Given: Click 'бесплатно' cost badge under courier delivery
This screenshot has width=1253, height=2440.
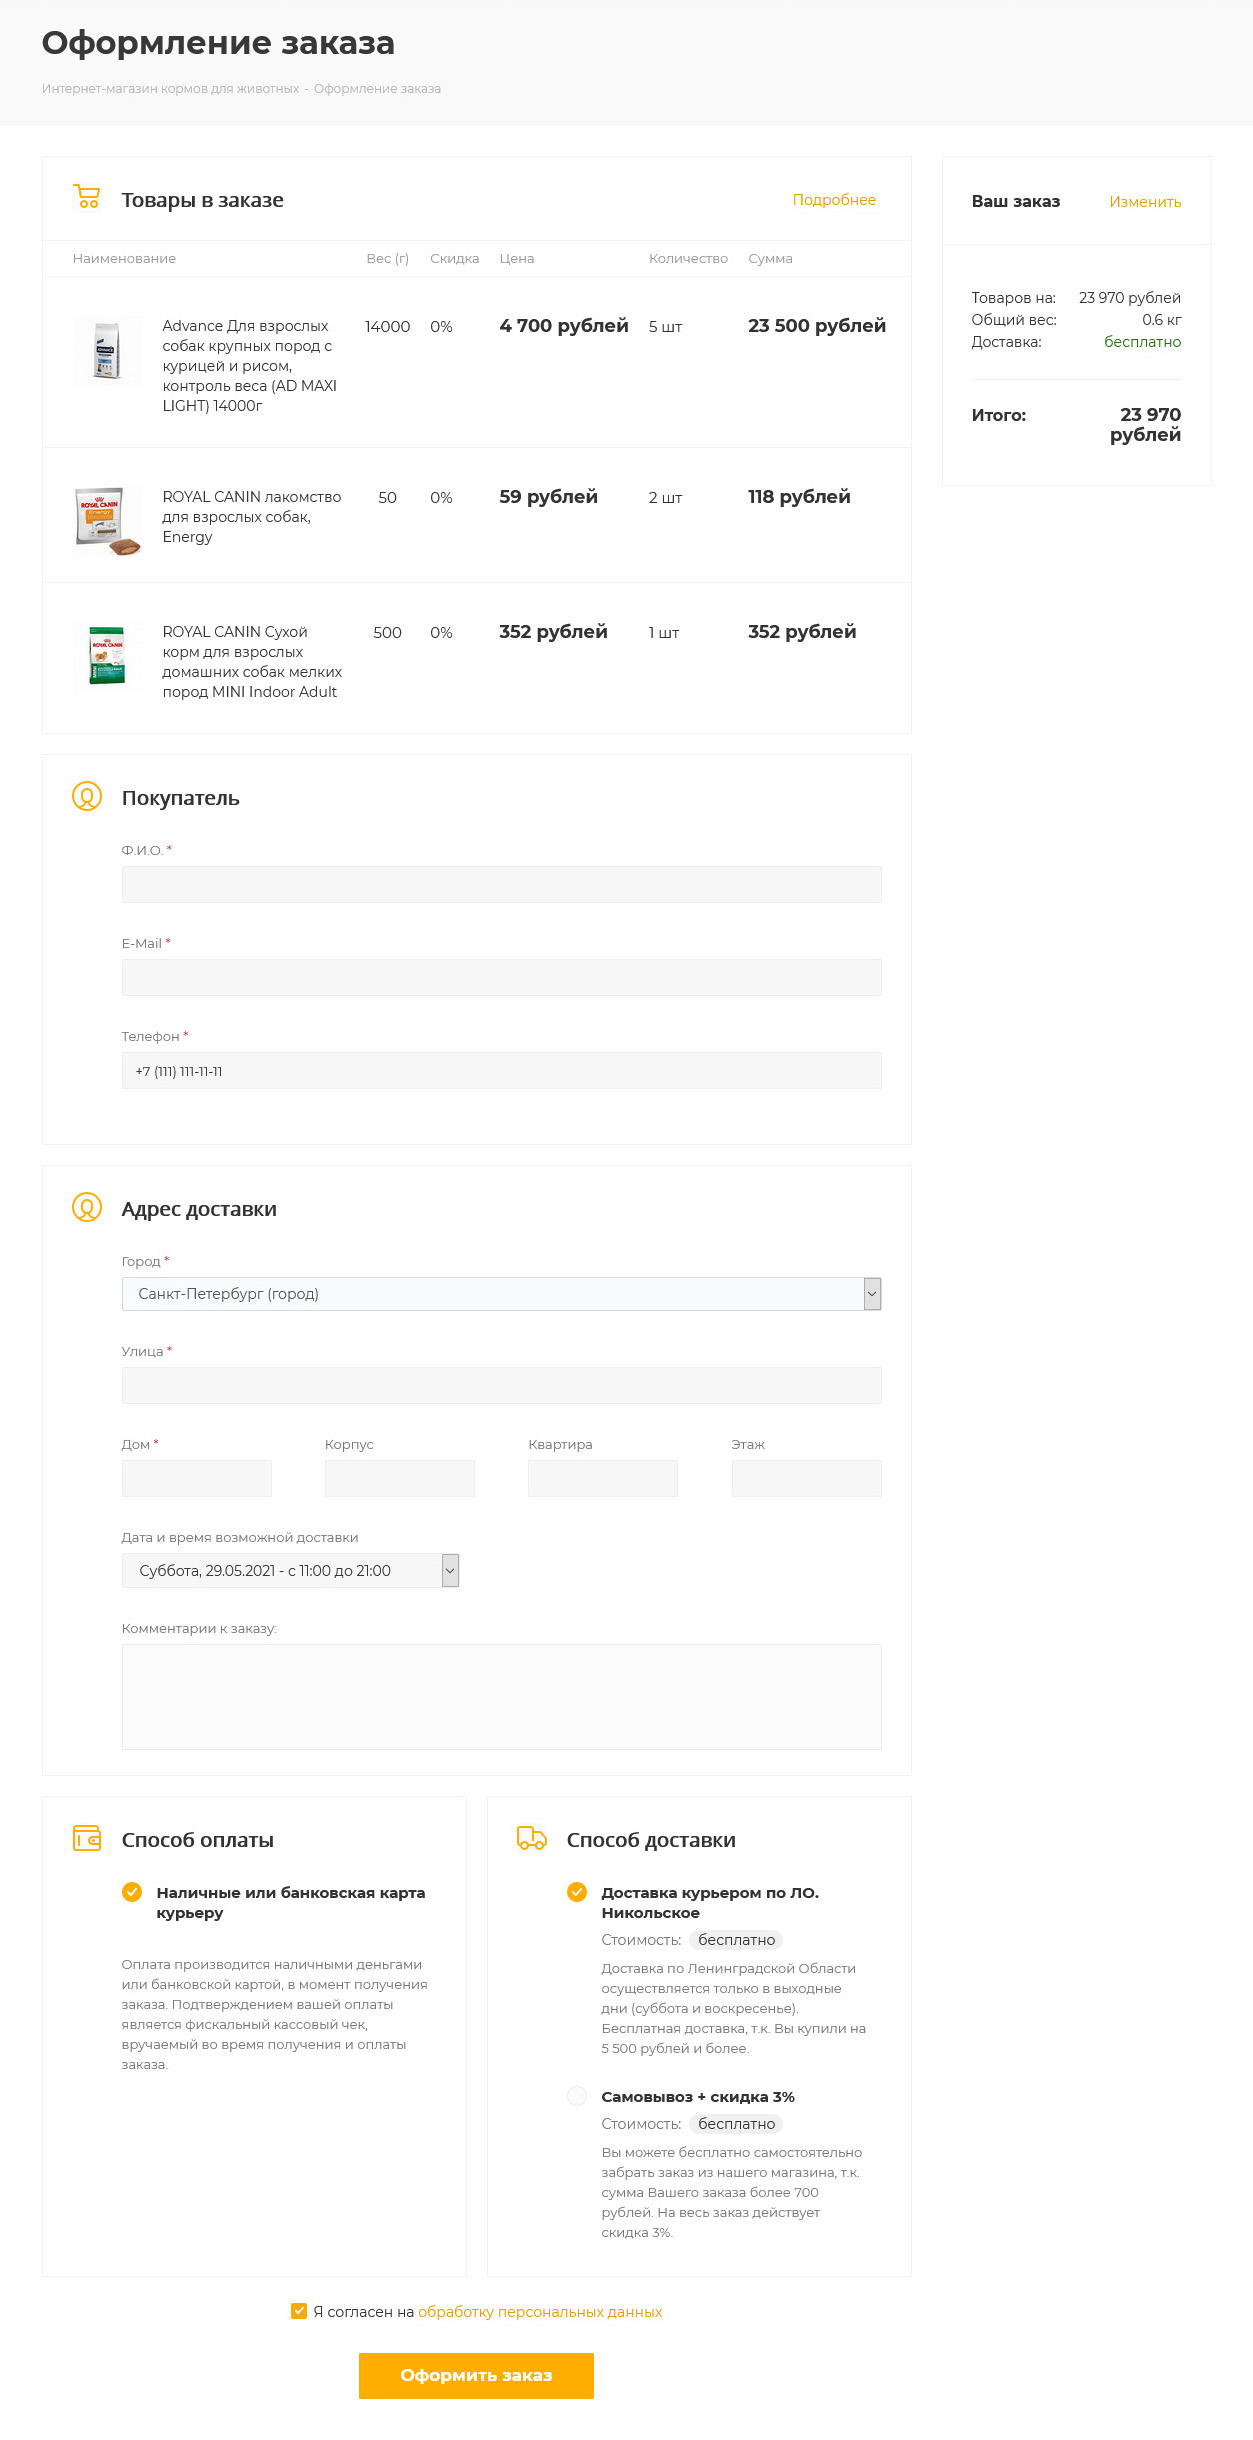Looking at the screenshot, I should [736, 1940].
